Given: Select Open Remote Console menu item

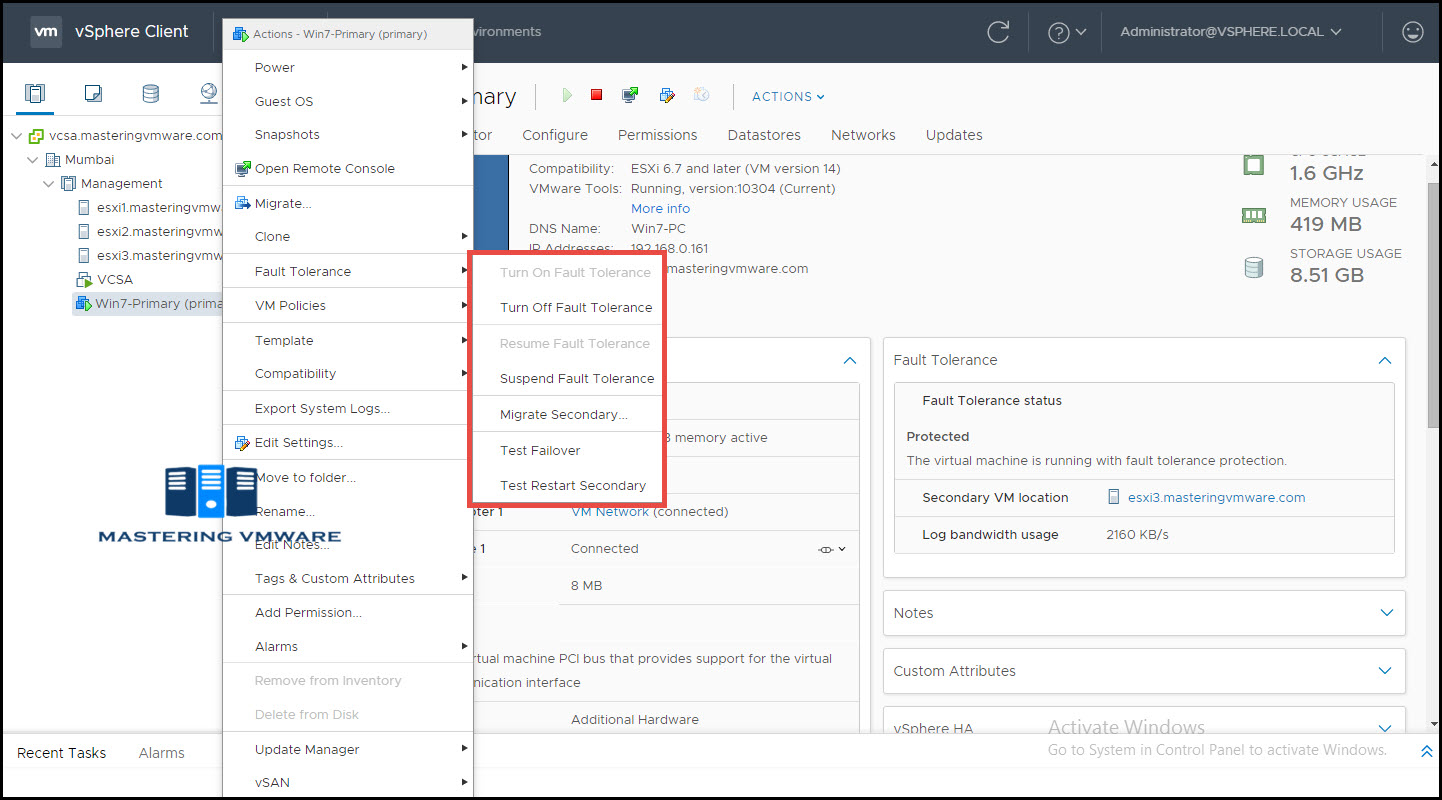Looking at the screenshot, I should [x=348, y=169].
